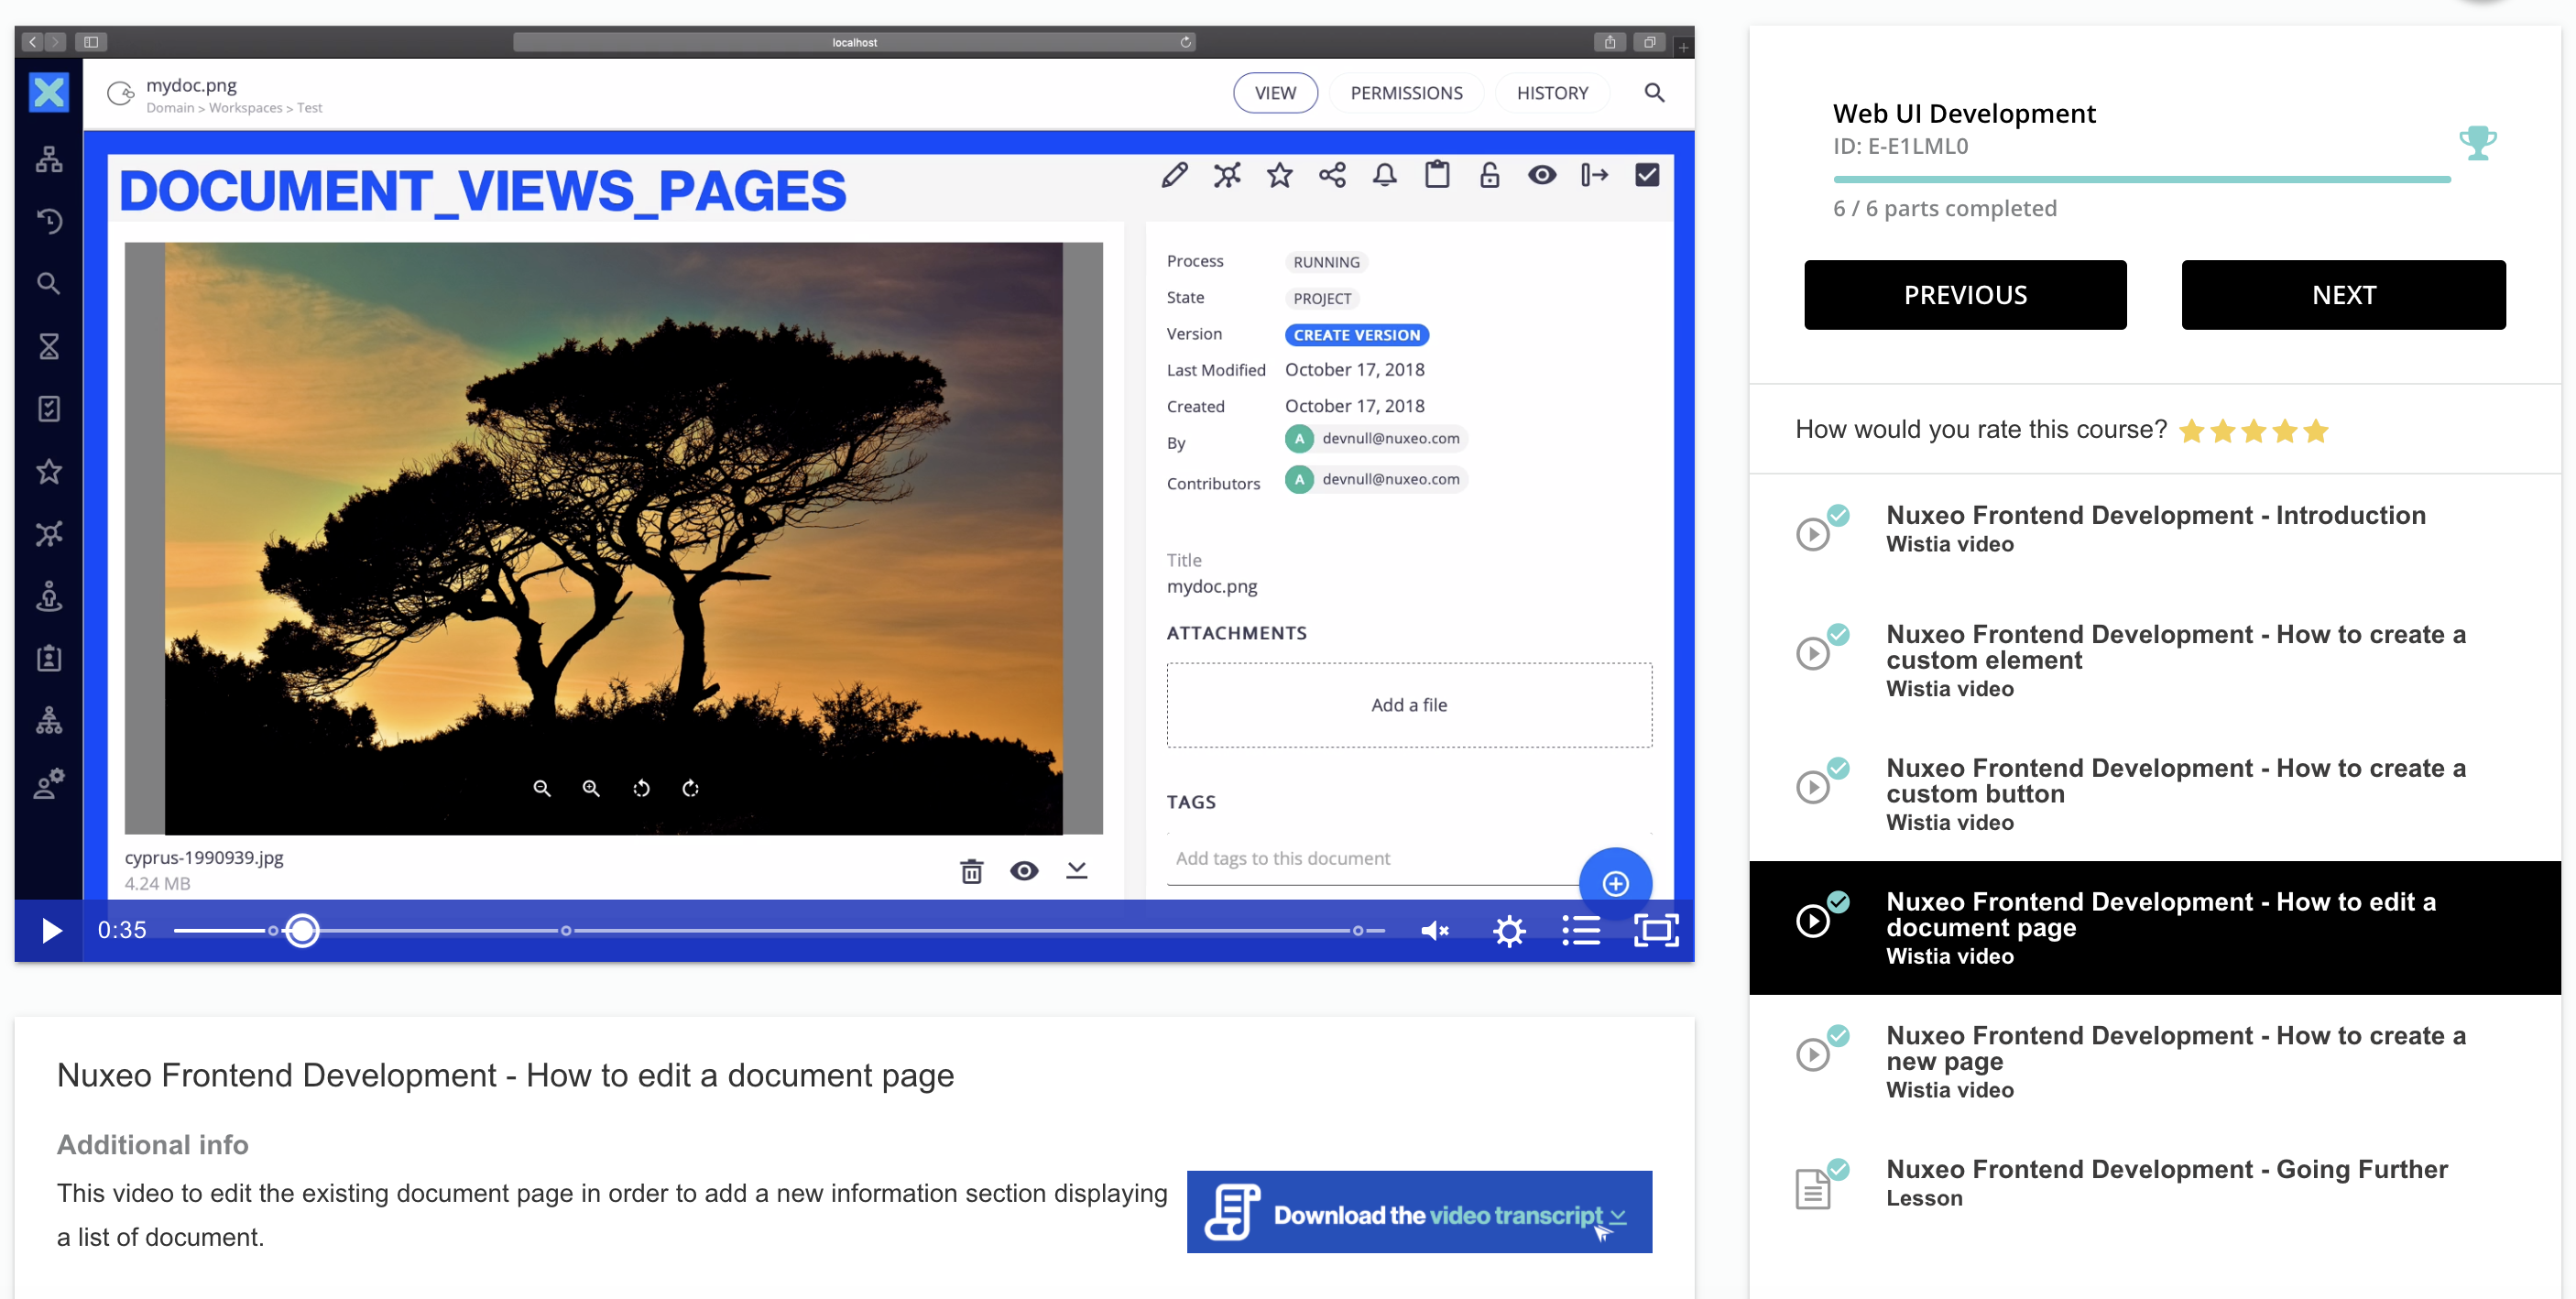Open clipboard badge icon in sidebar
2576x1299 pixels.
coord(49,658)
